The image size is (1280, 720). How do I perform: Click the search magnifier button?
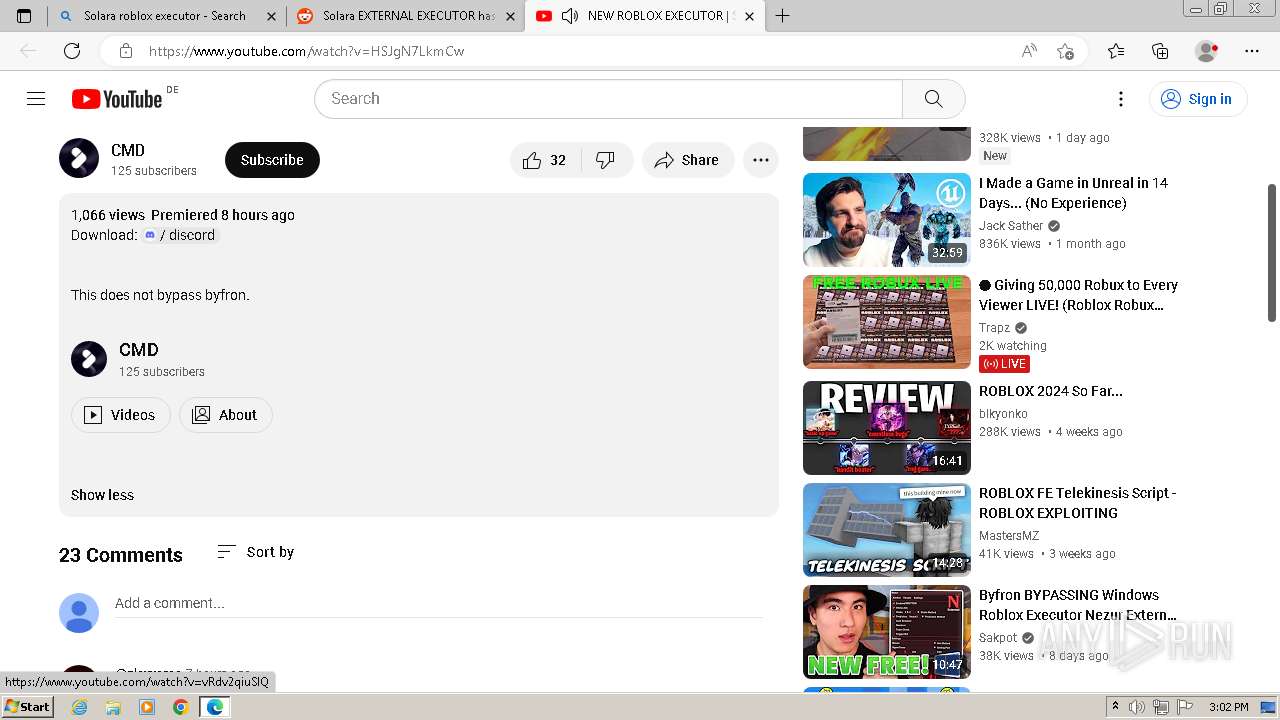pyautogui.click(x=933, y=98)
